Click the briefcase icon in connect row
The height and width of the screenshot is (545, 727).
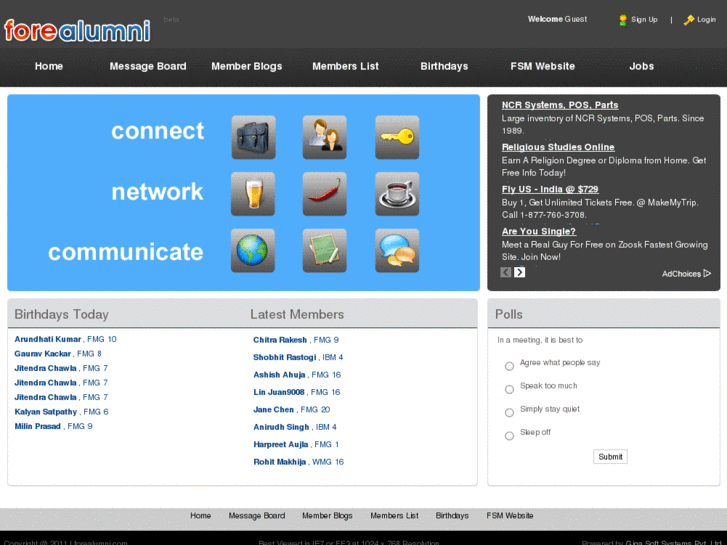pyautogui.click(x=253, y=137)
